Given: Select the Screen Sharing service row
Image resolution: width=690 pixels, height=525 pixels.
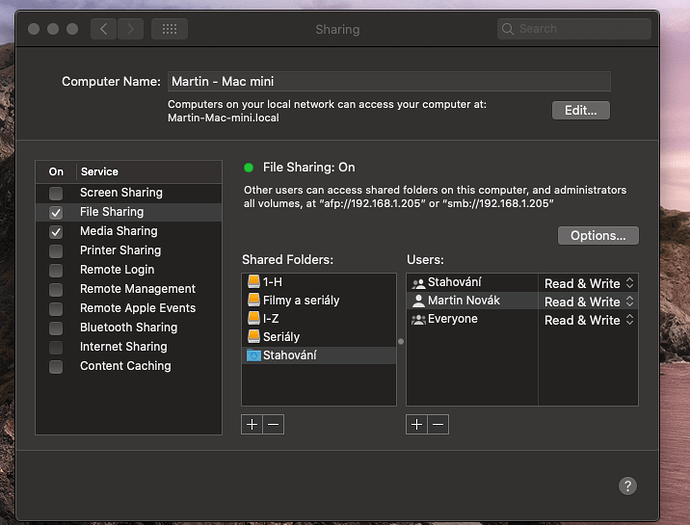Looking at the screenshot, I should pyautogui.click(x=128, y=193).
